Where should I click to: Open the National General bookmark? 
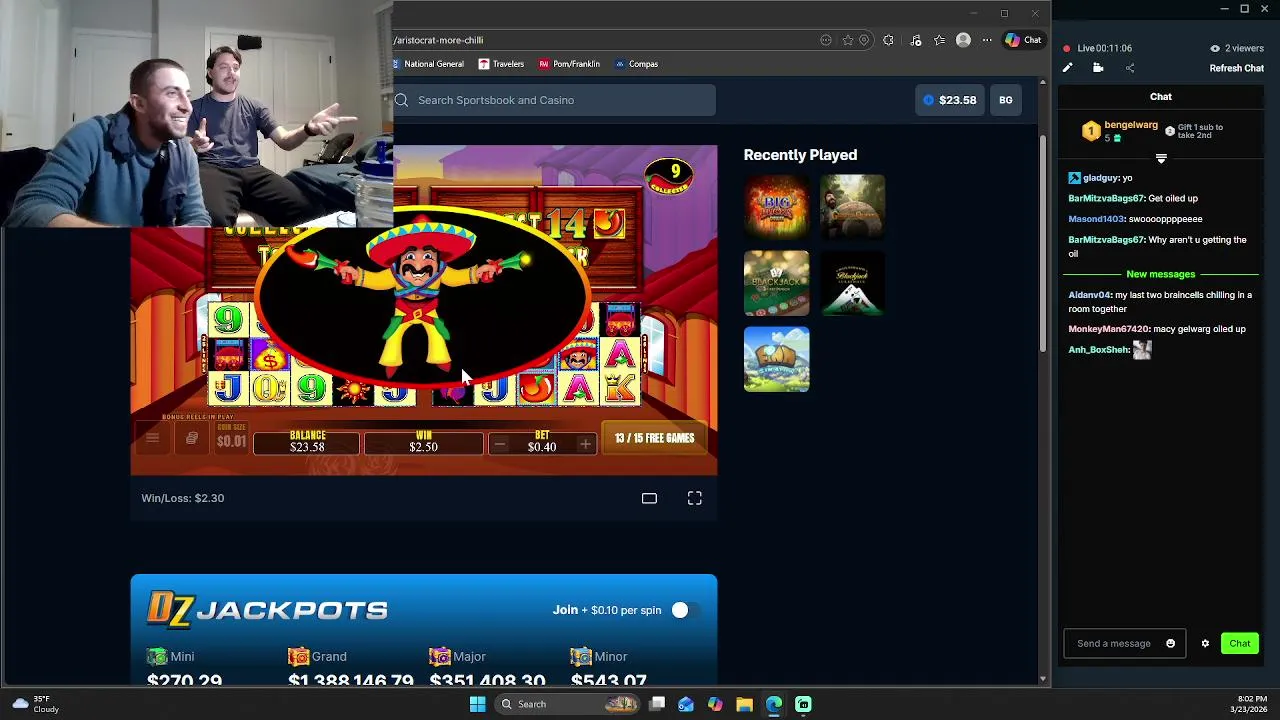coord(427,64)
